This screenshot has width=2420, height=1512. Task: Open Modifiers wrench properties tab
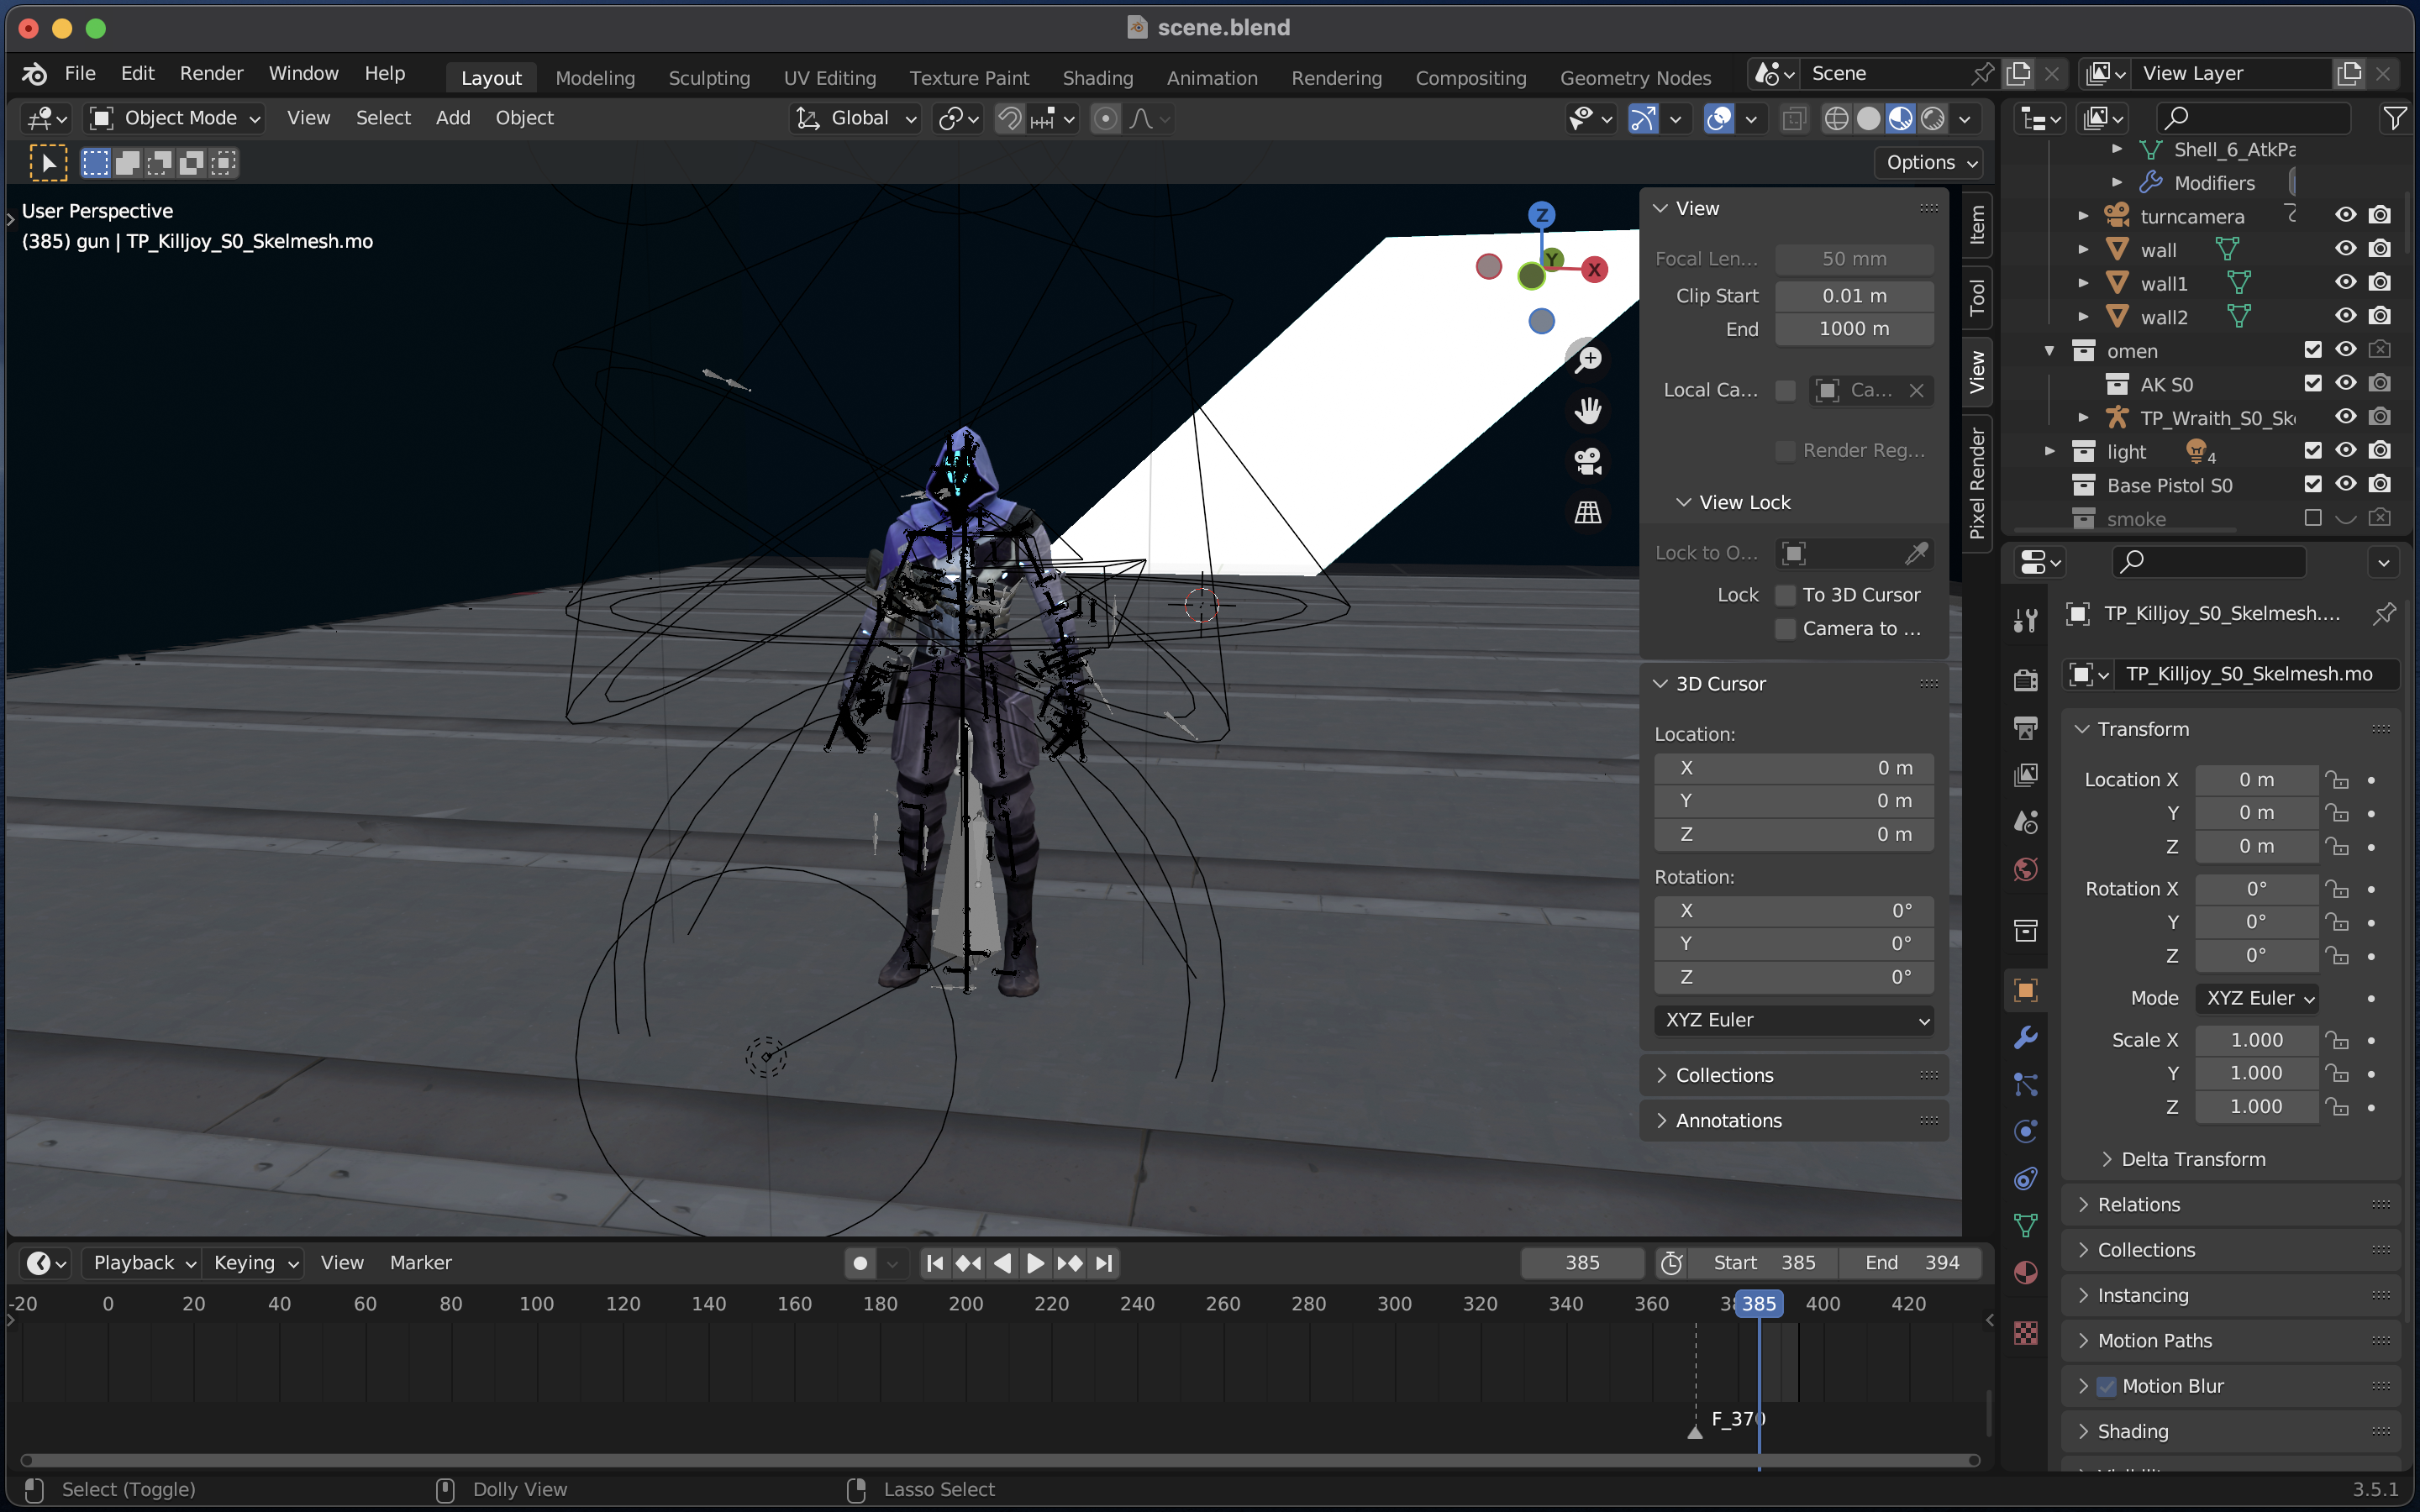pos(2026,1037)
